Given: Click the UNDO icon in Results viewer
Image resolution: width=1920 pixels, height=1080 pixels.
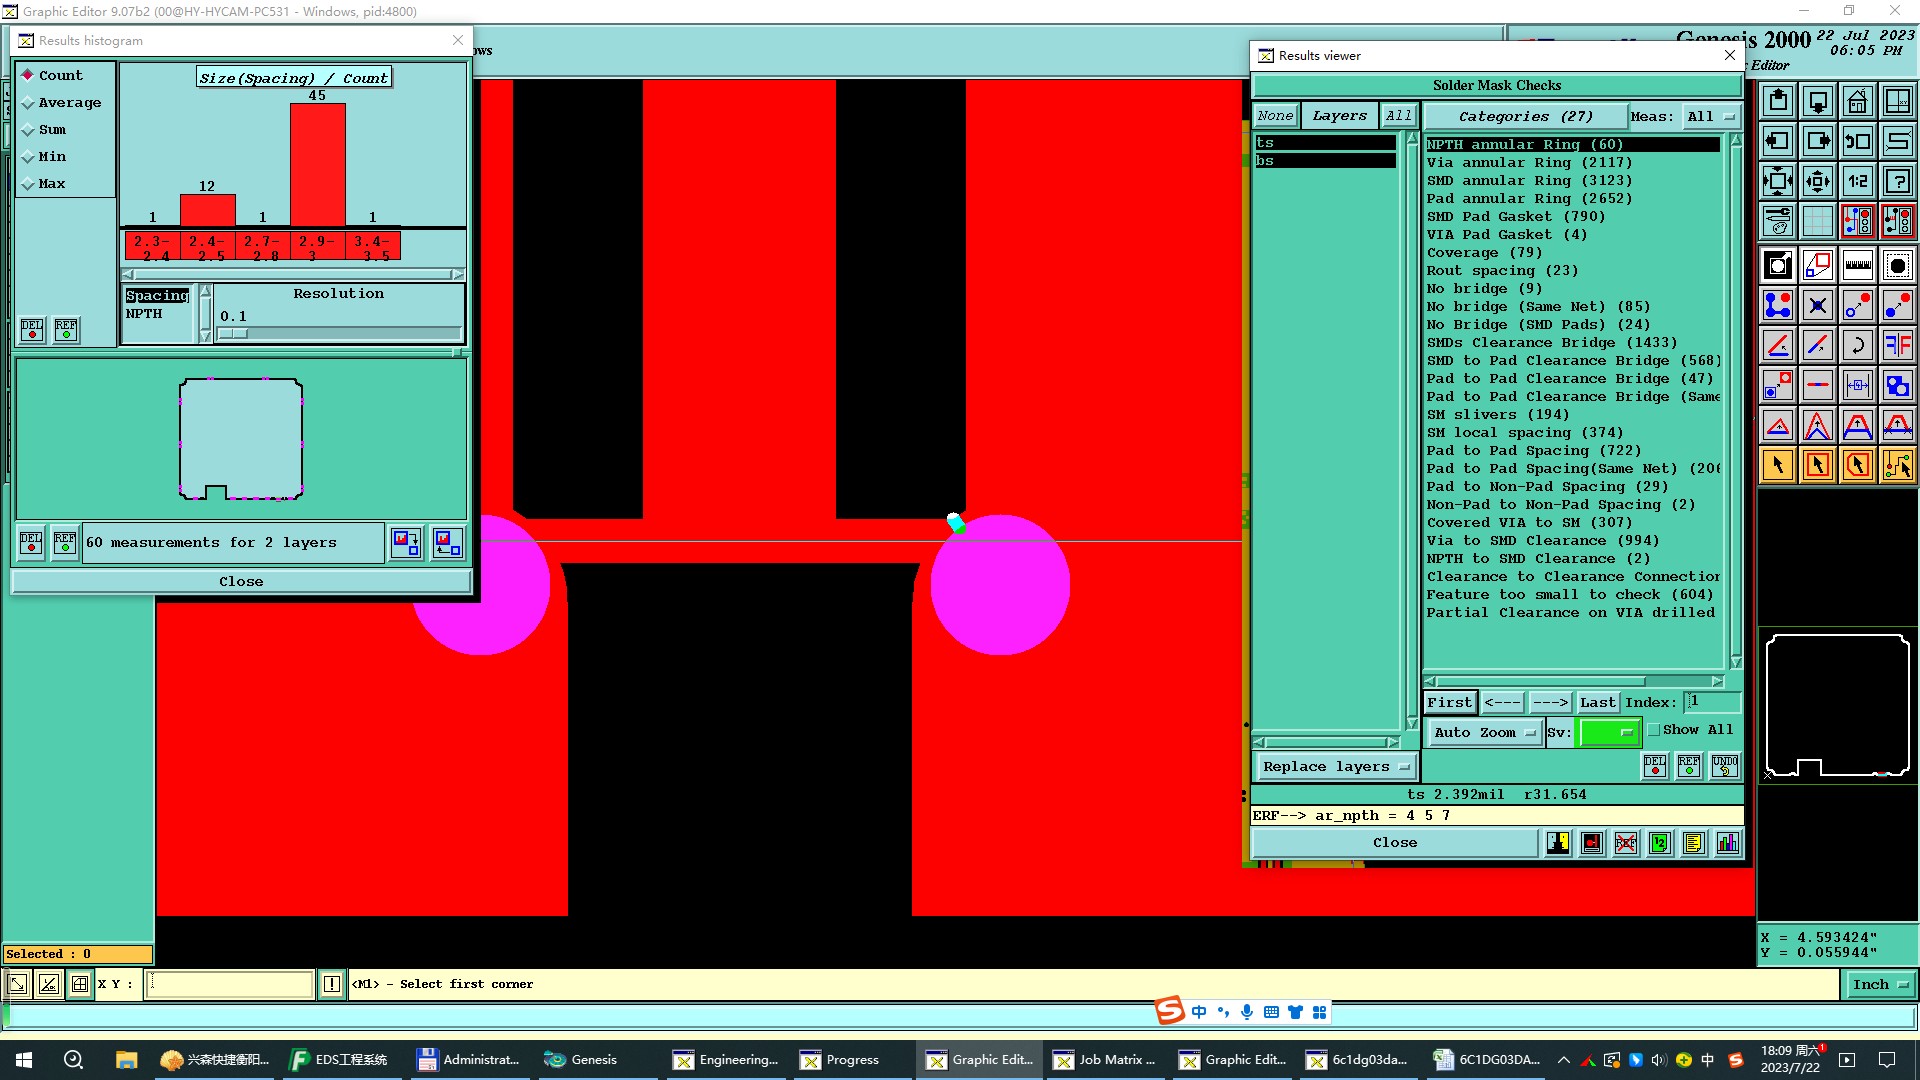Looking at the screenshot, I should coord(1724,766).
